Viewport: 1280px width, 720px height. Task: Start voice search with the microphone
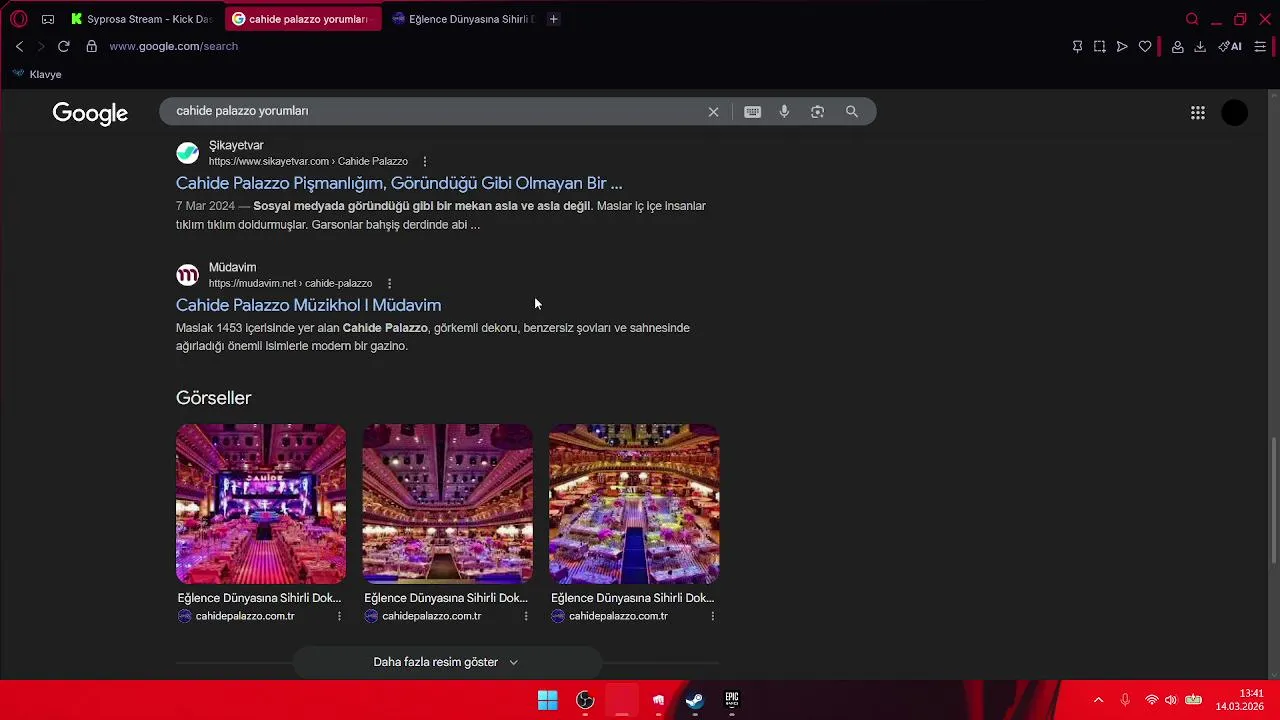pos(785,112)
